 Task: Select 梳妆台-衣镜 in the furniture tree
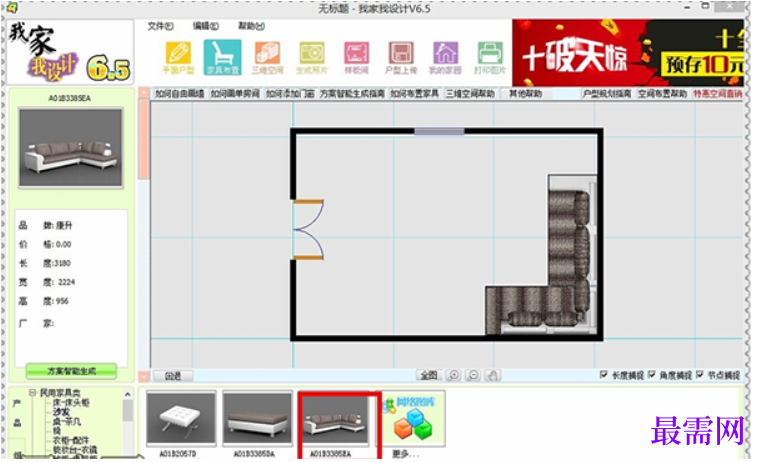(75, 449)
